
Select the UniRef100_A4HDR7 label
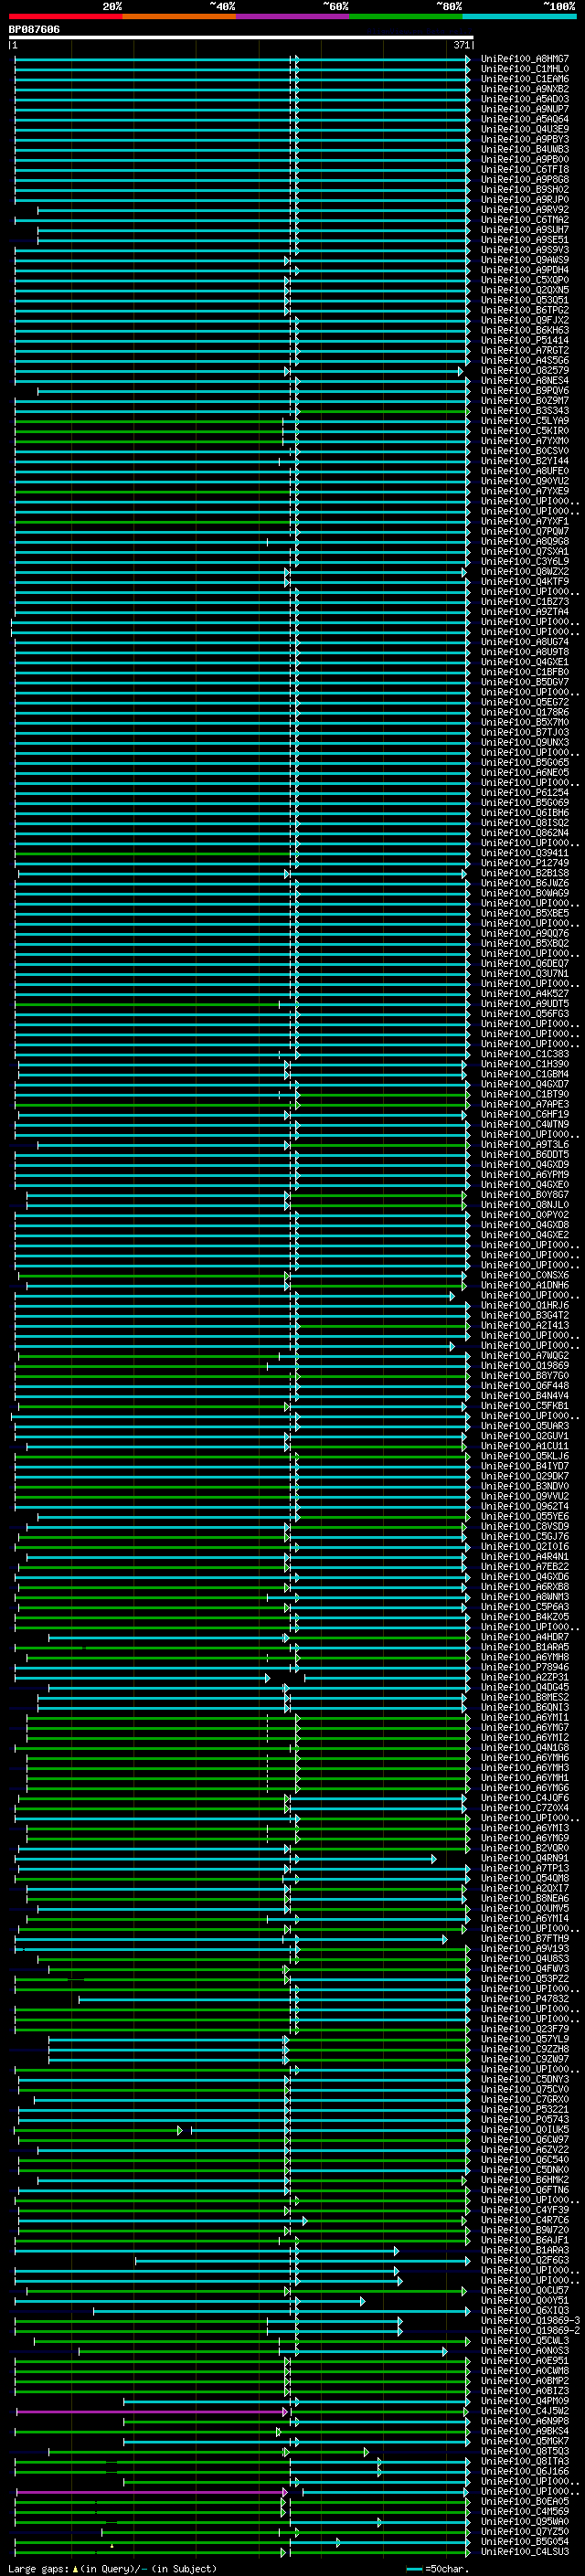pyautogui.click(x=524, y=1637)
